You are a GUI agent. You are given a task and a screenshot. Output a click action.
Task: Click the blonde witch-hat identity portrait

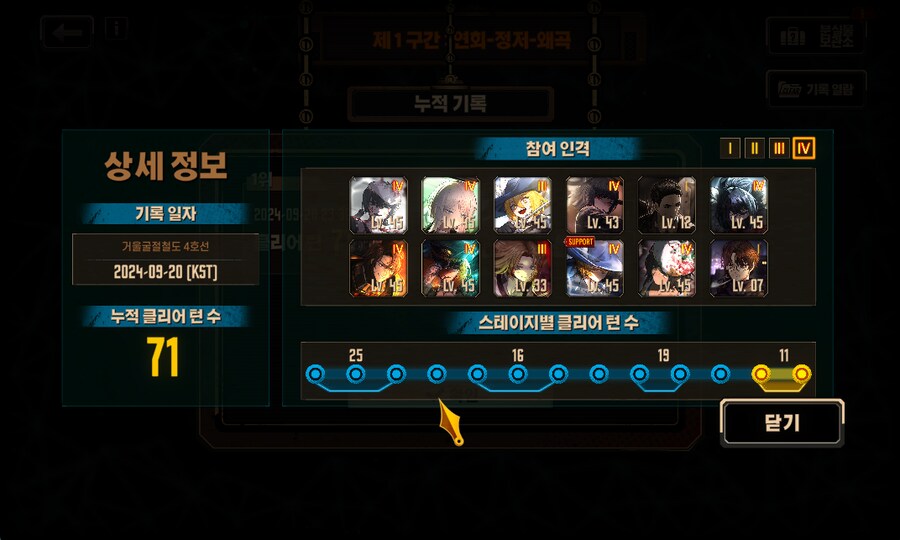[522, 205]
